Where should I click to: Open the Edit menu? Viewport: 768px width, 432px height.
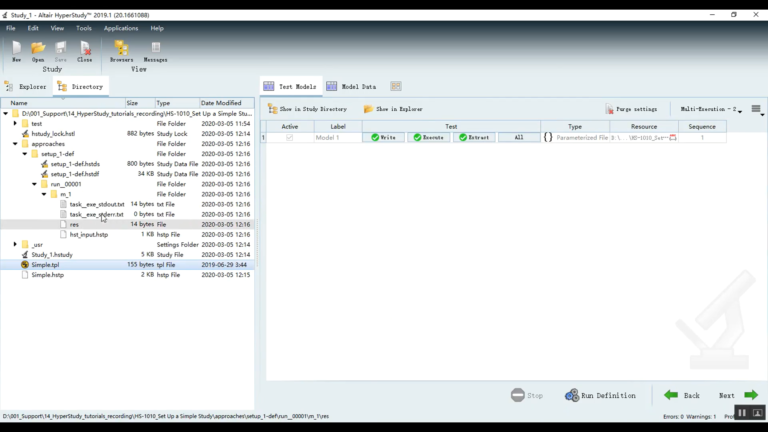pos(33,28)
